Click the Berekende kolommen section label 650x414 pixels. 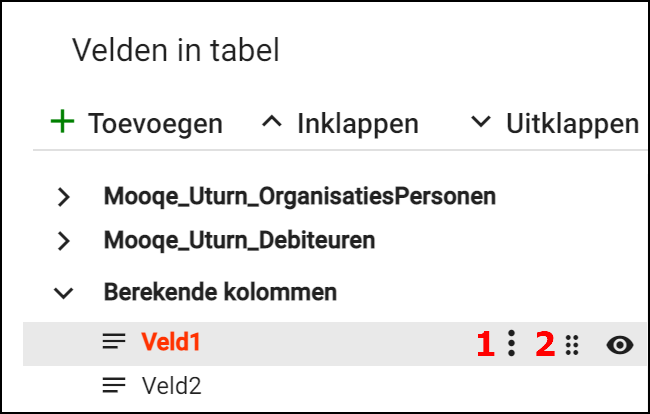coord(220,293)
